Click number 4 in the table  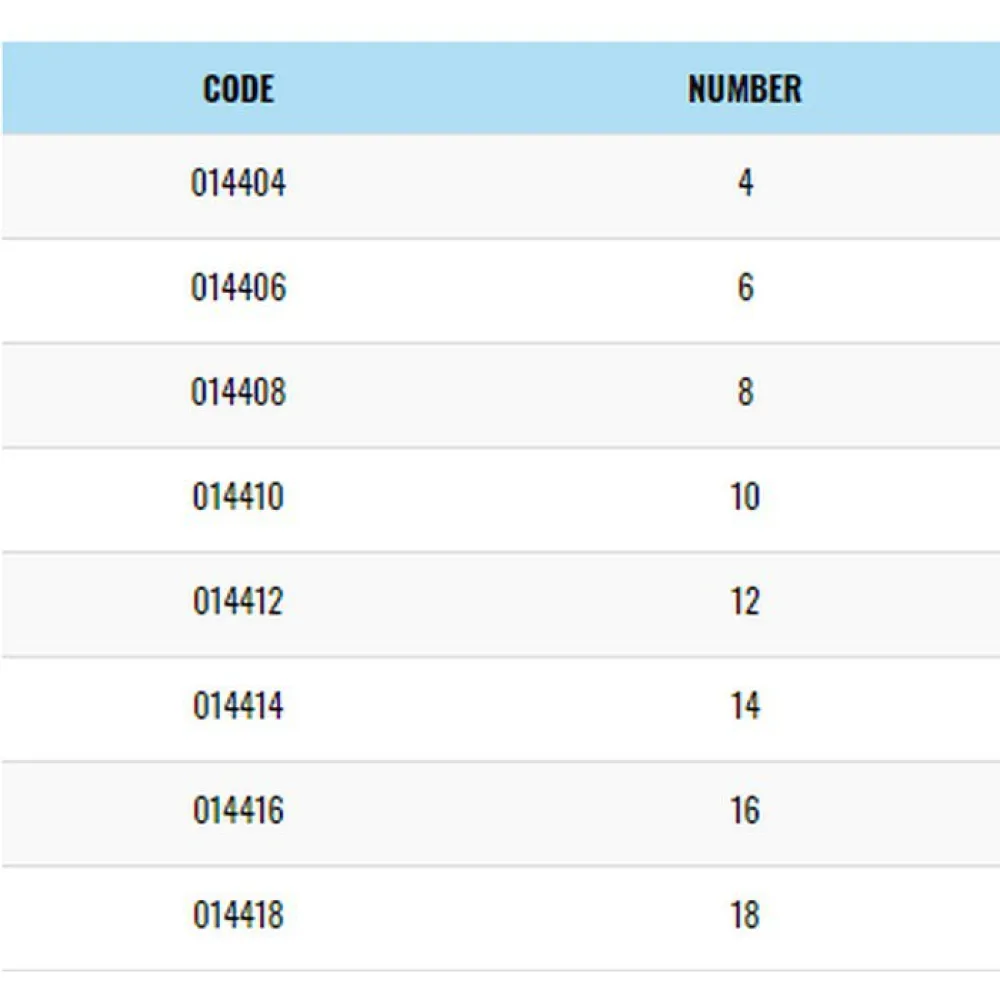[x=745, y=184]
